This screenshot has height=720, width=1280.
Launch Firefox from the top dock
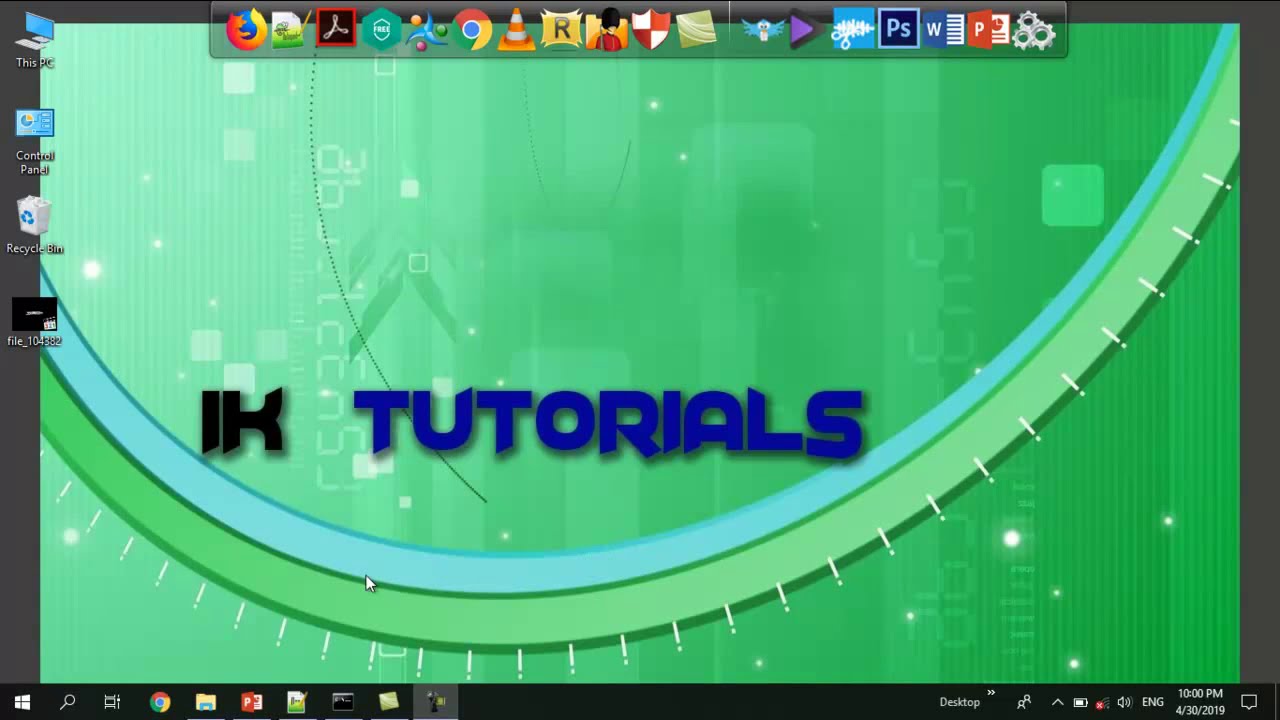point(246,30)
